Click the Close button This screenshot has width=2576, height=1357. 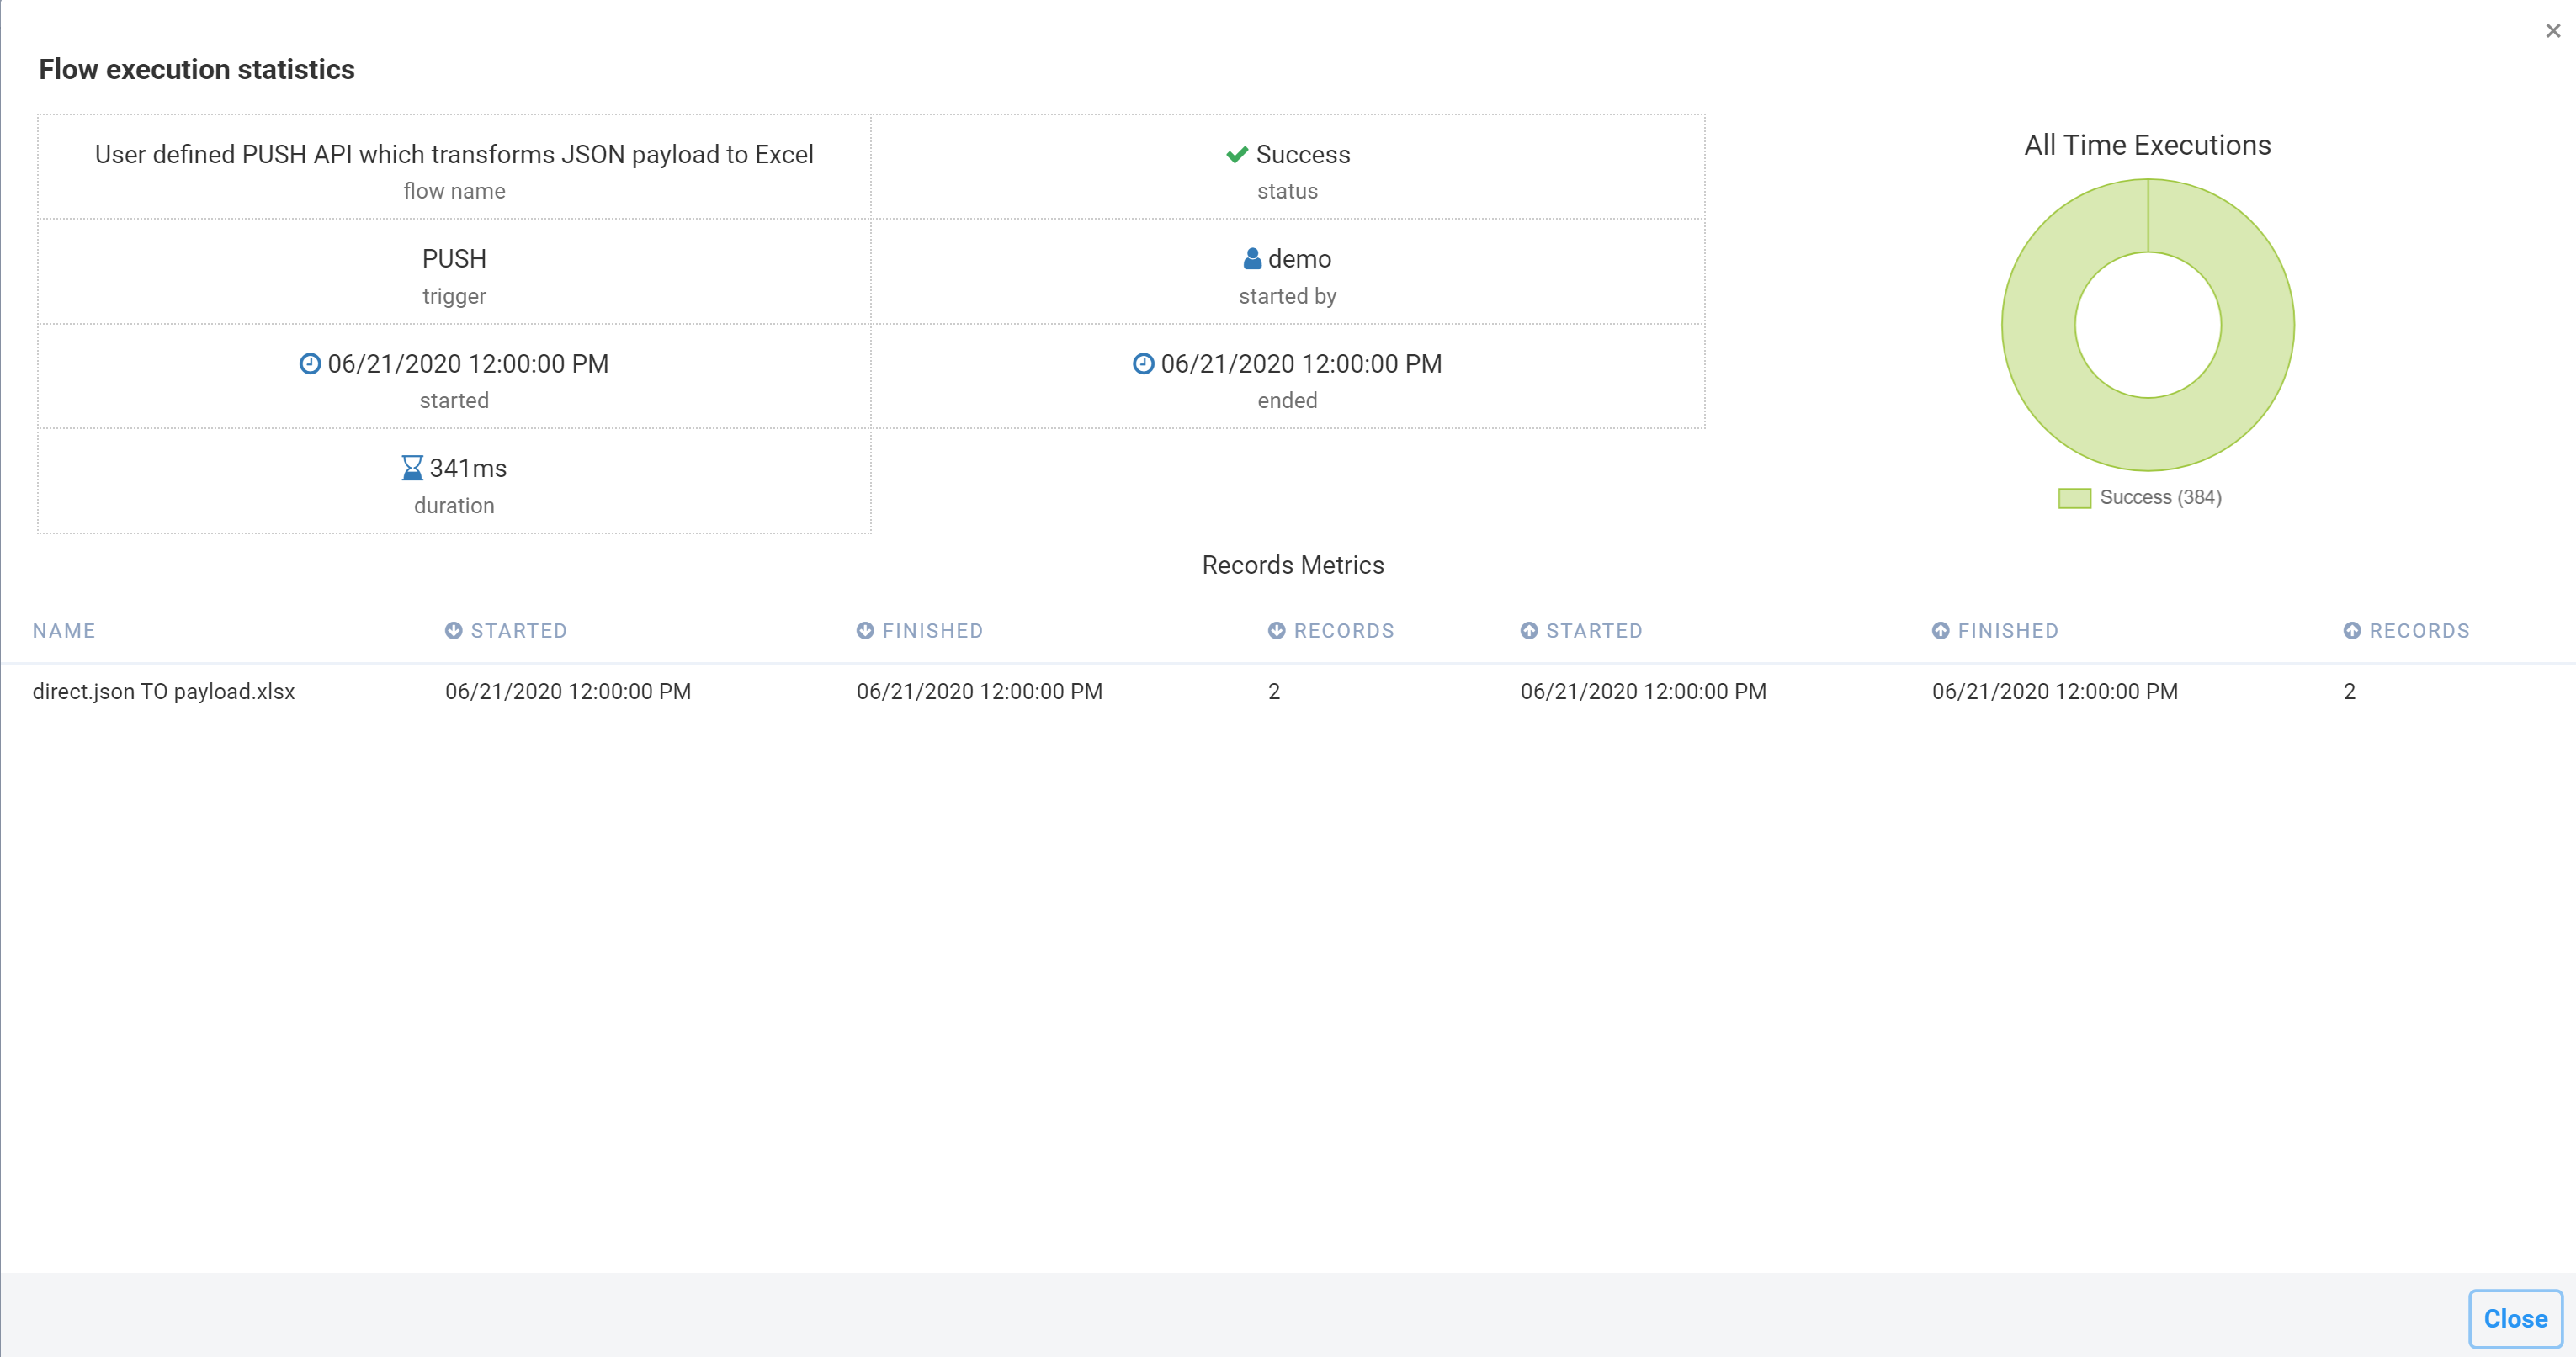pos(2515,1318)
